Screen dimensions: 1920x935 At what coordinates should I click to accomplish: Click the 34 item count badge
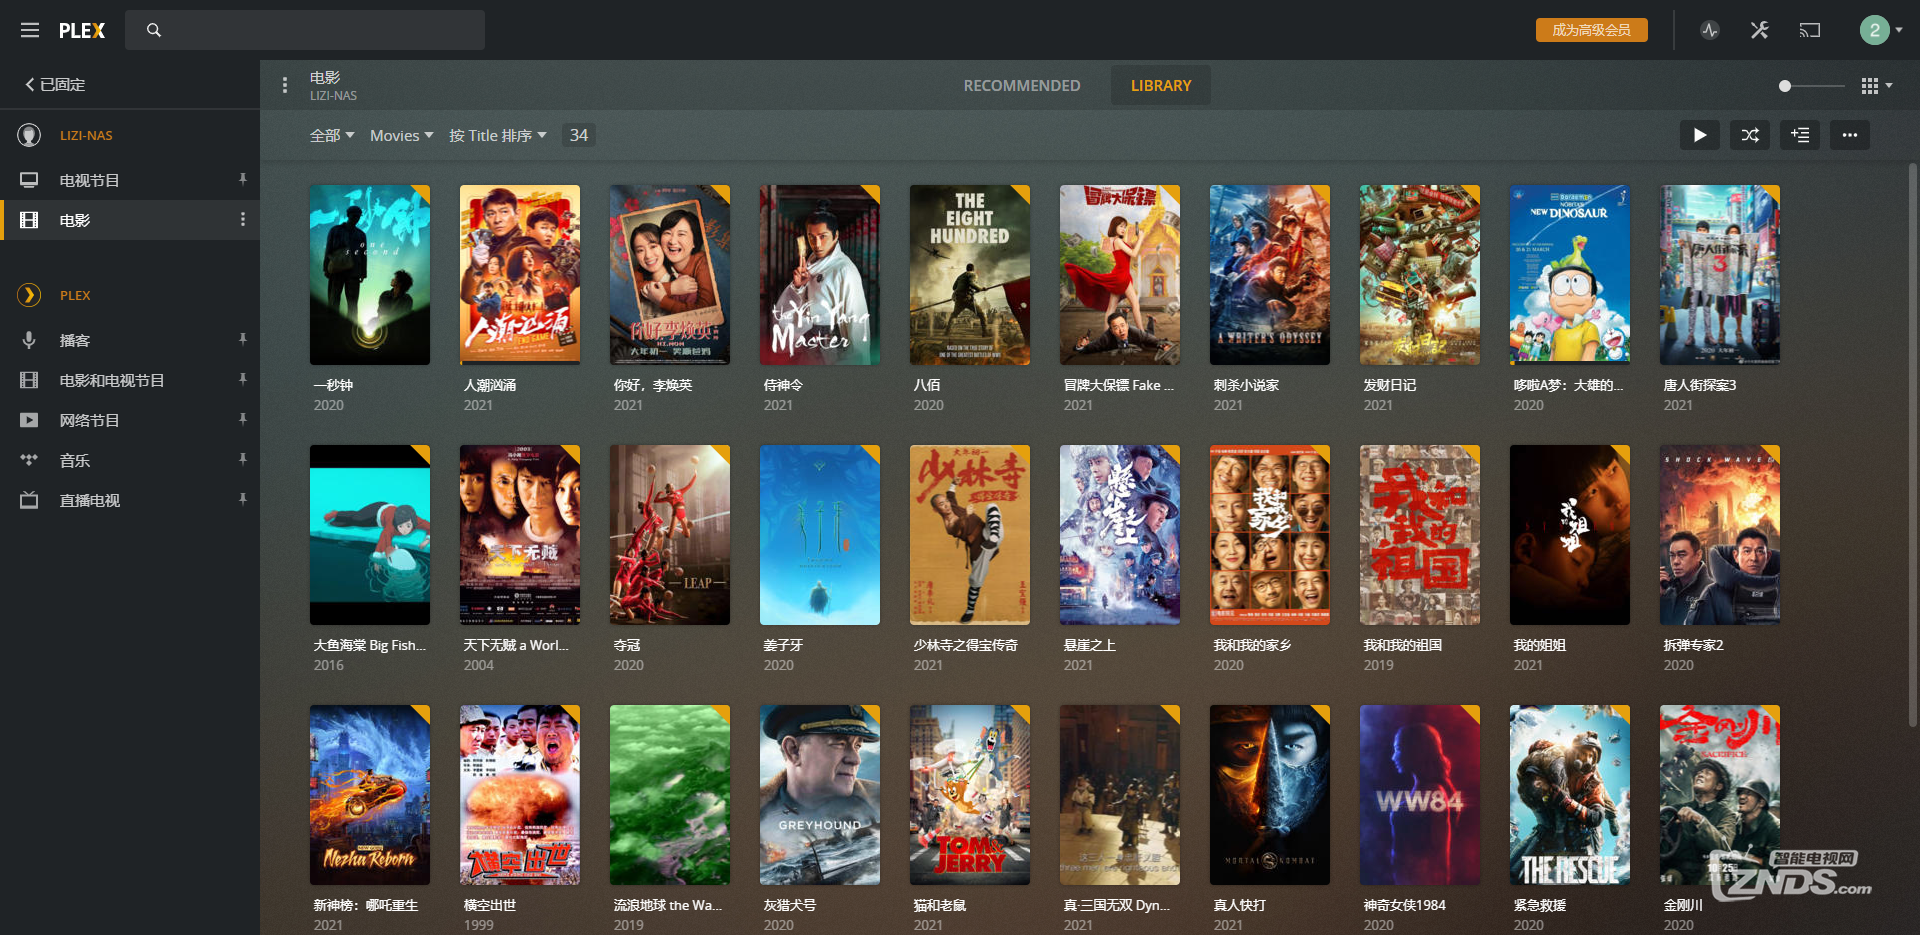pyautogui.click(x=578, y=135)
